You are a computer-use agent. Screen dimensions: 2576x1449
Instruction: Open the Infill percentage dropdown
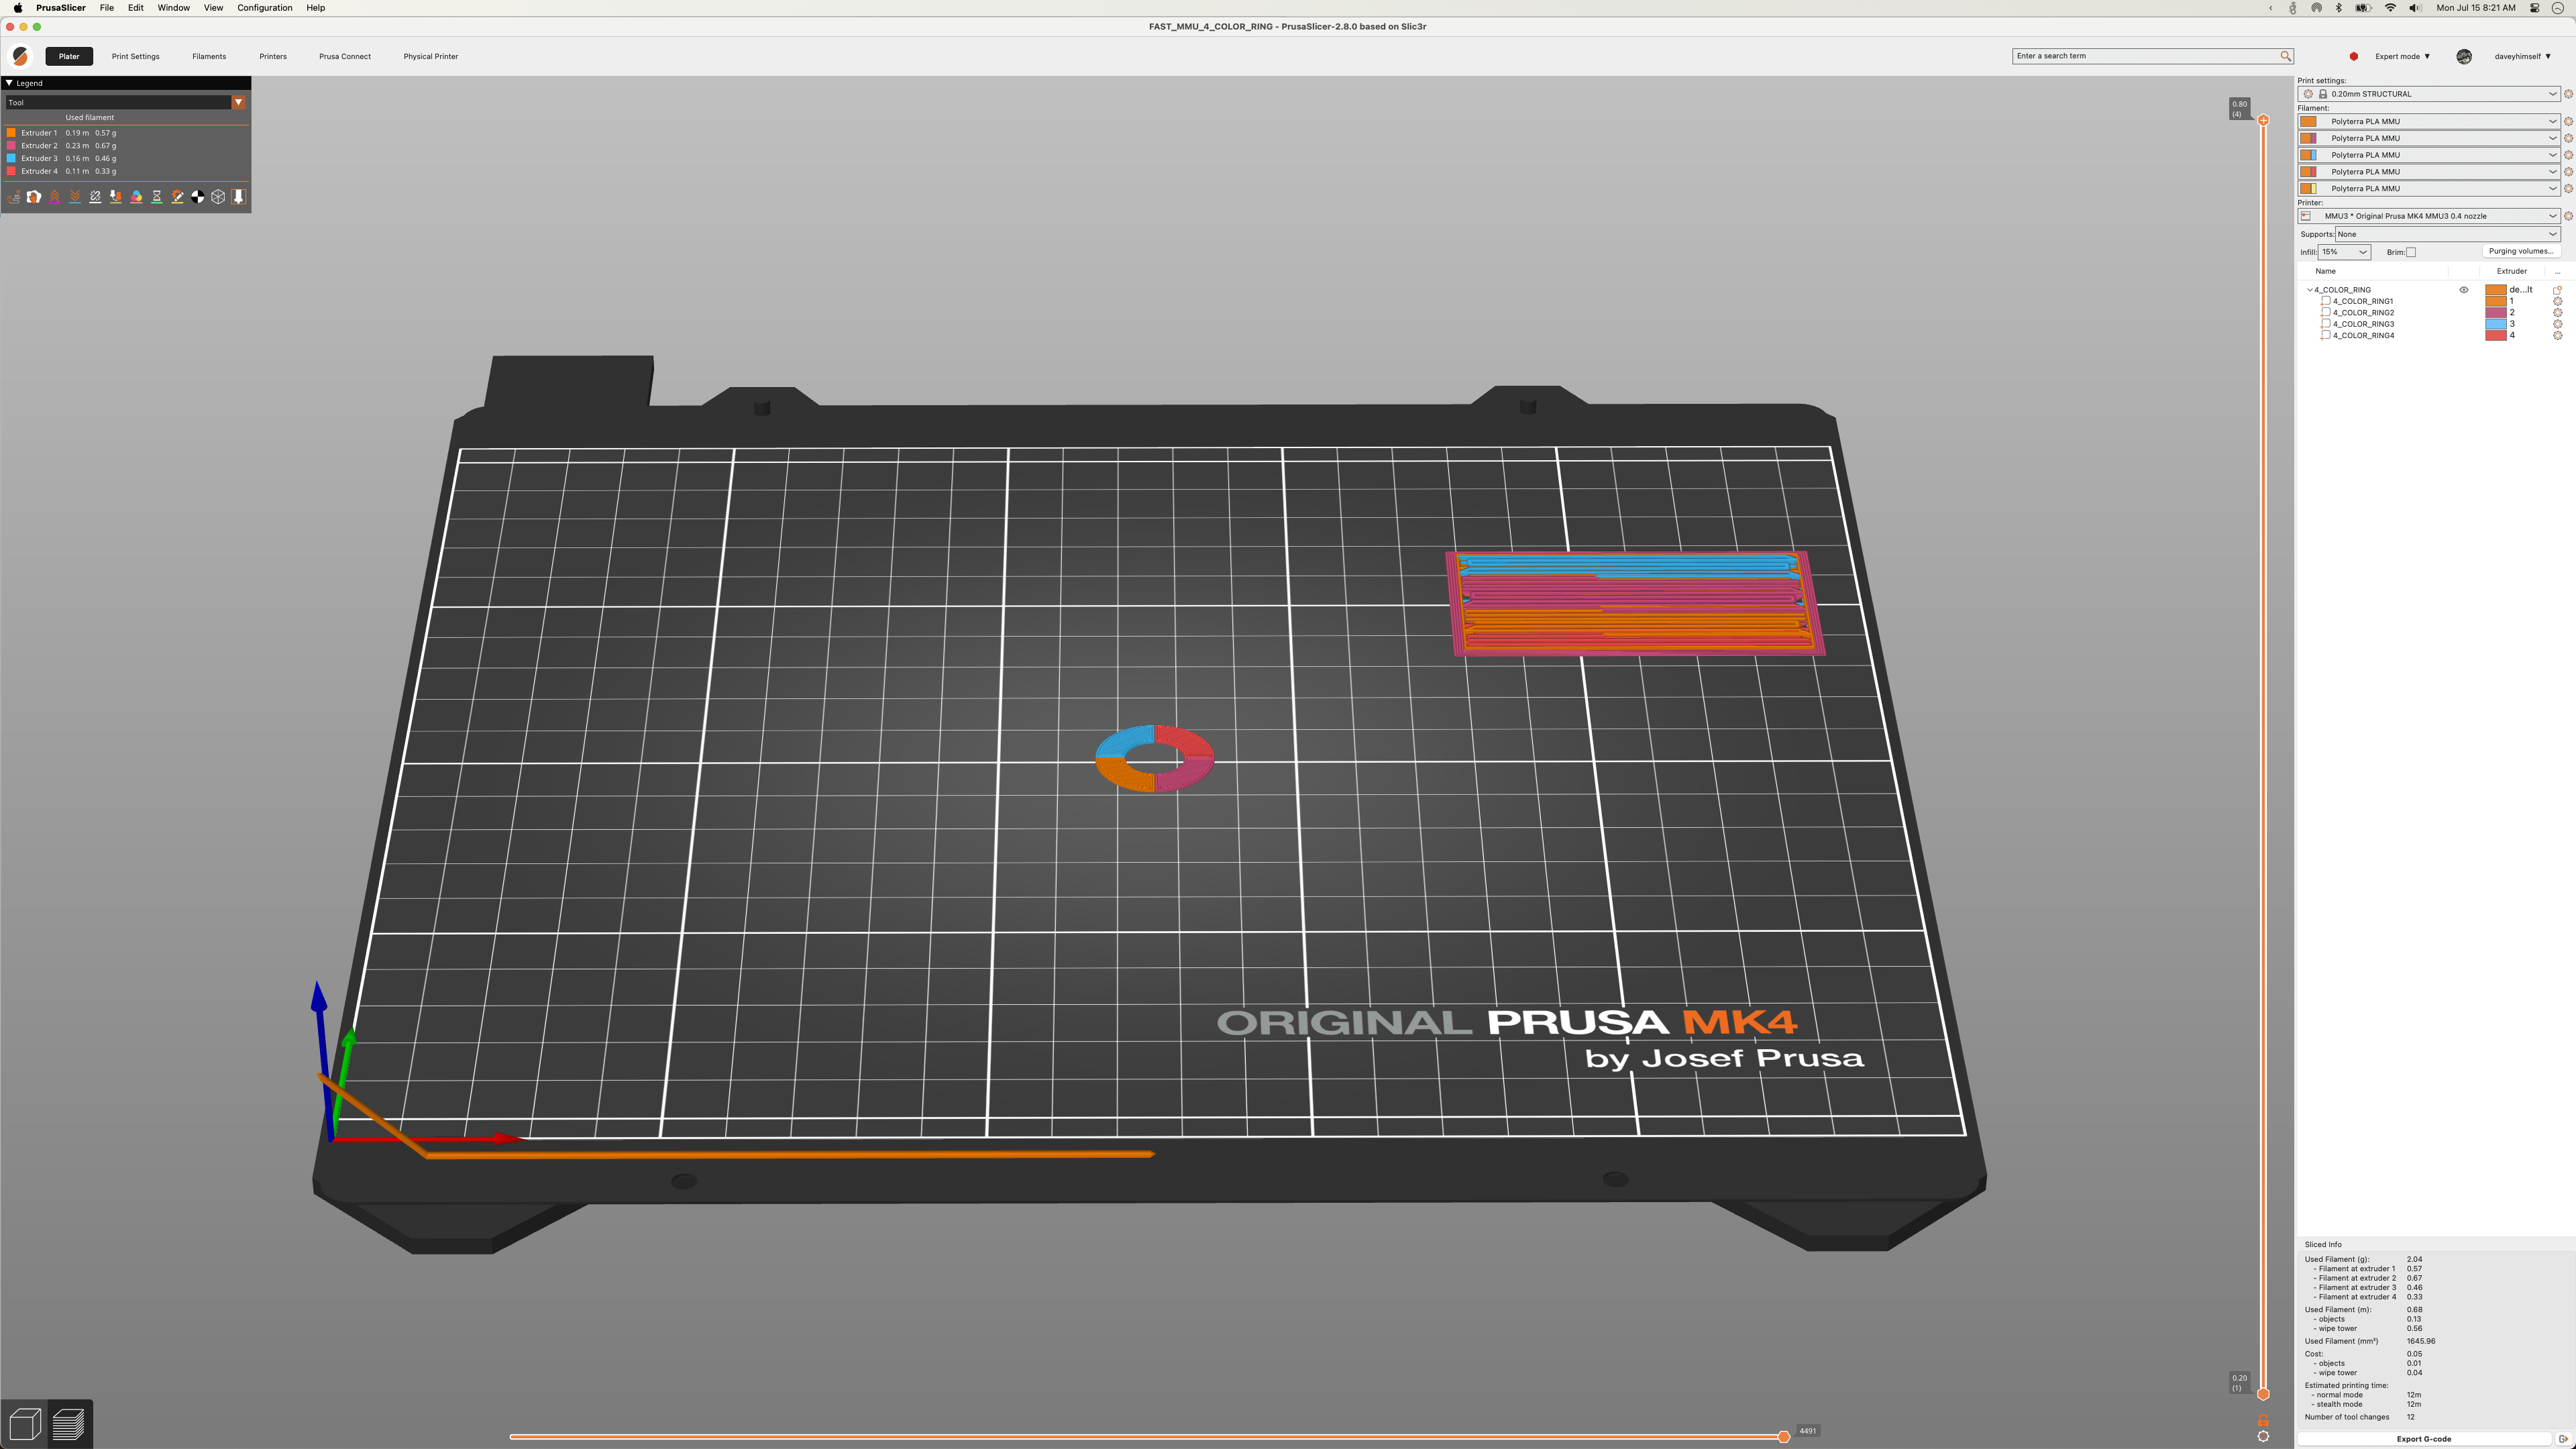pyautogui.click(x=2344, y=252)
